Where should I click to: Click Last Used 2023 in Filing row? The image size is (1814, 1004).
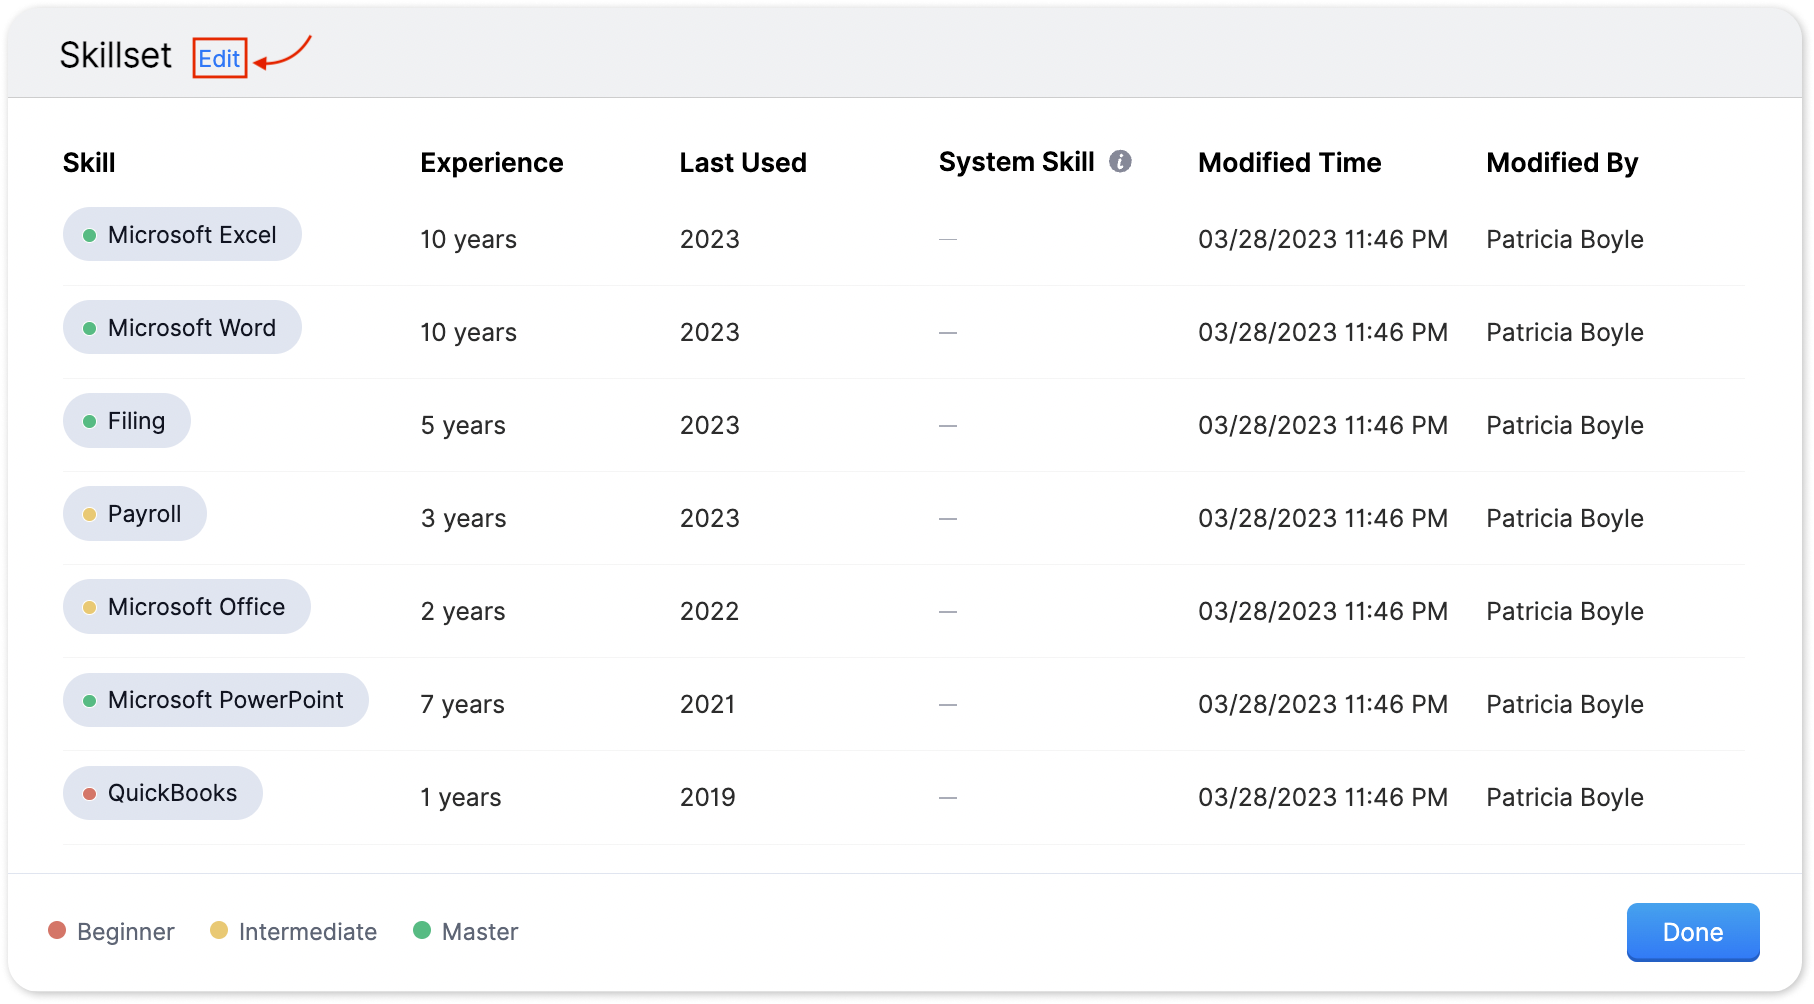pyautogui.click(x=710, y=426)
